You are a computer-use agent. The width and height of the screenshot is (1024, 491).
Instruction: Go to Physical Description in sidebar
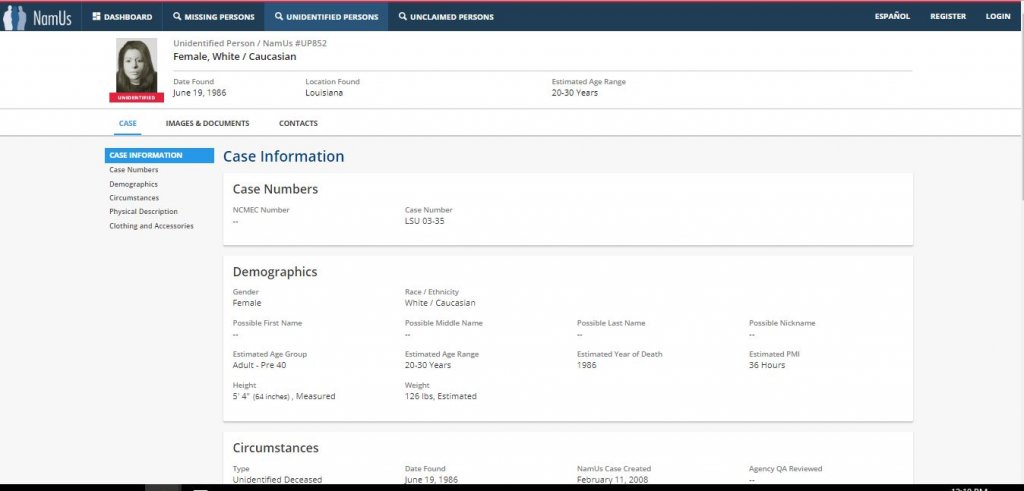tap(143, 212)
